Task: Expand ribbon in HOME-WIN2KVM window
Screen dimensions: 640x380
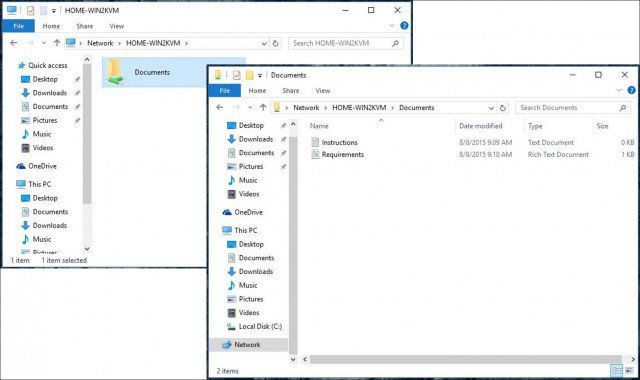Action: [392, 26]
